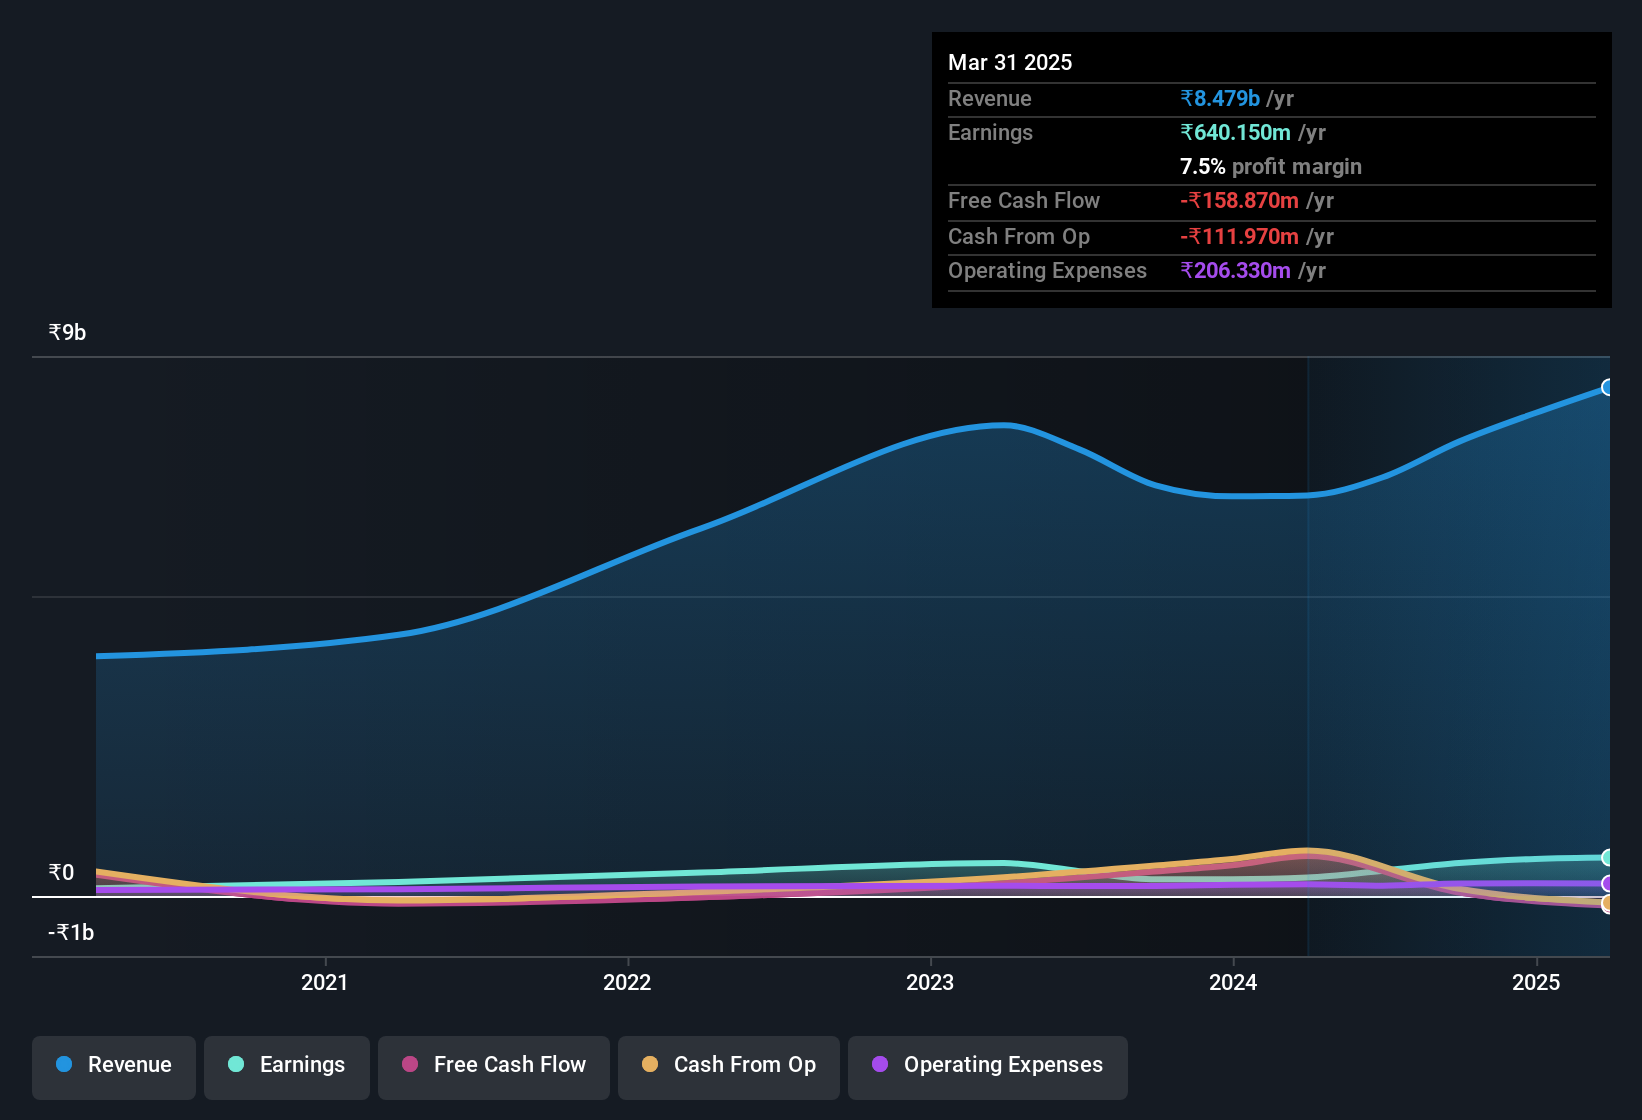Image resolution: width=1642 pixels, height=1120 pixels.
Task: Click the 7.5% profit margin text
Action: (1271, 166)
